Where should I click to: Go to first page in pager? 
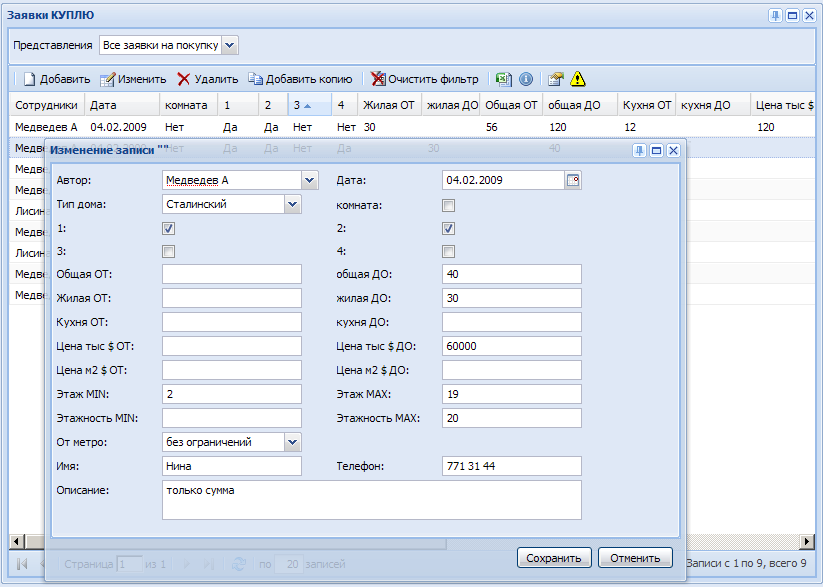coord(22,564)
